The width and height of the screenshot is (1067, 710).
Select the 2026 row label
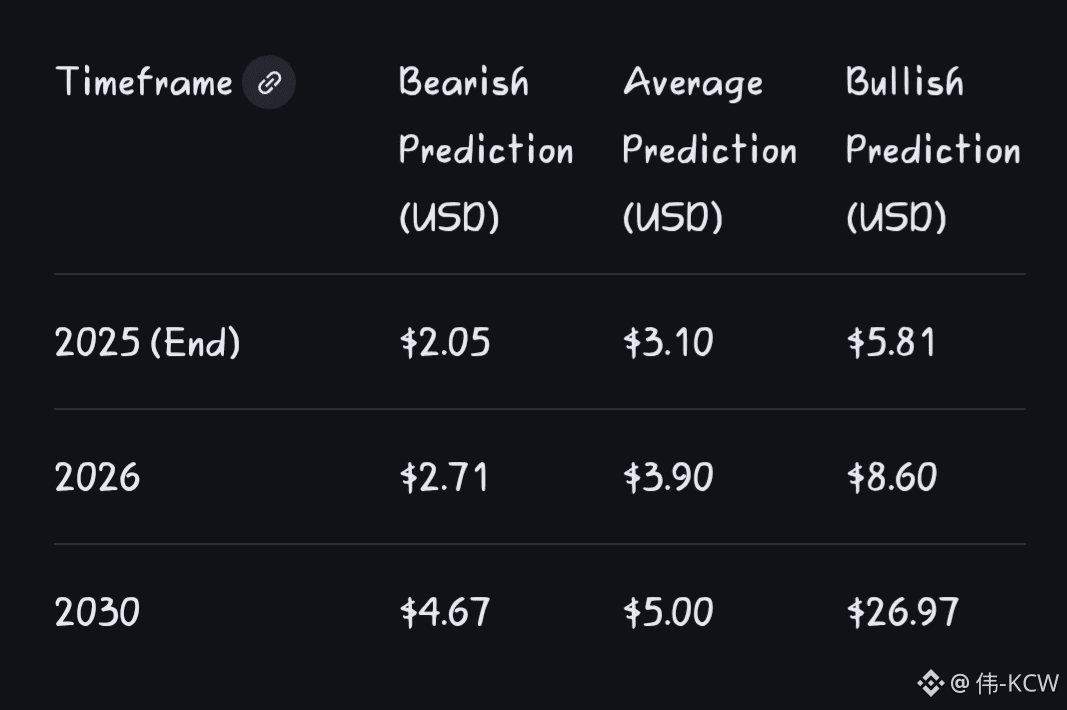(x=97, y=478)
